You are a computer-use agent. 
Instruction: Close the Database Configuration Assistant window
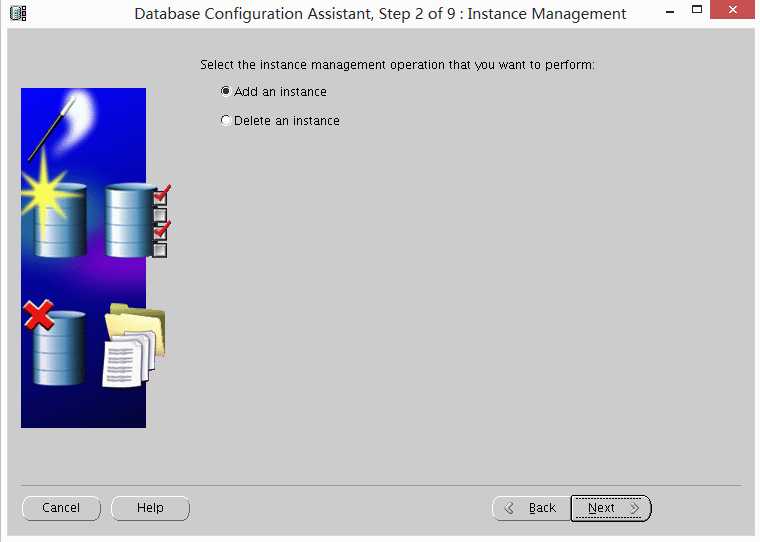(732, 10)
